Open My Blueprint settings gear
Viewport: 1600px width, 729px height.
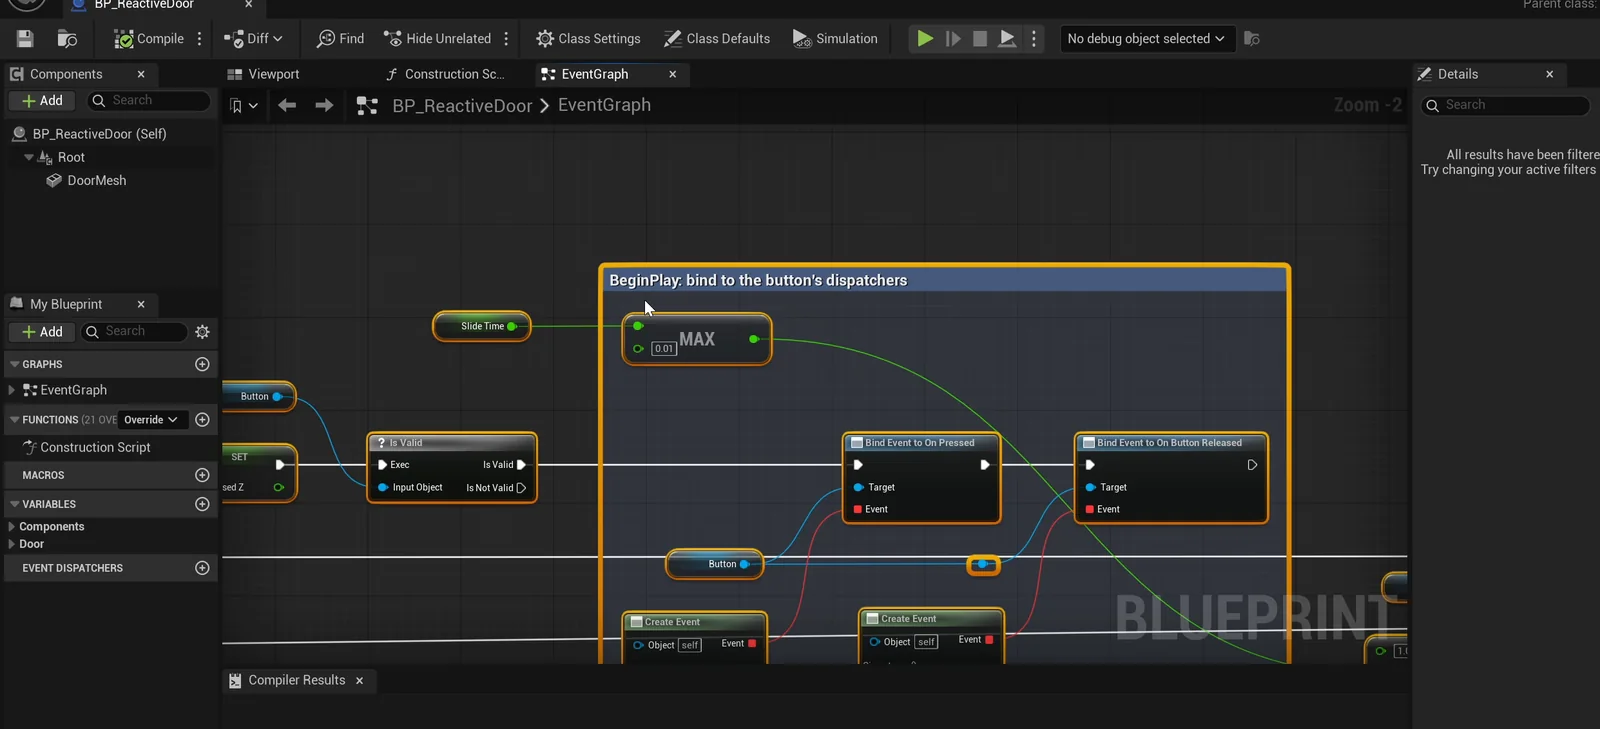pyautogui.click(x=203, y=332)
